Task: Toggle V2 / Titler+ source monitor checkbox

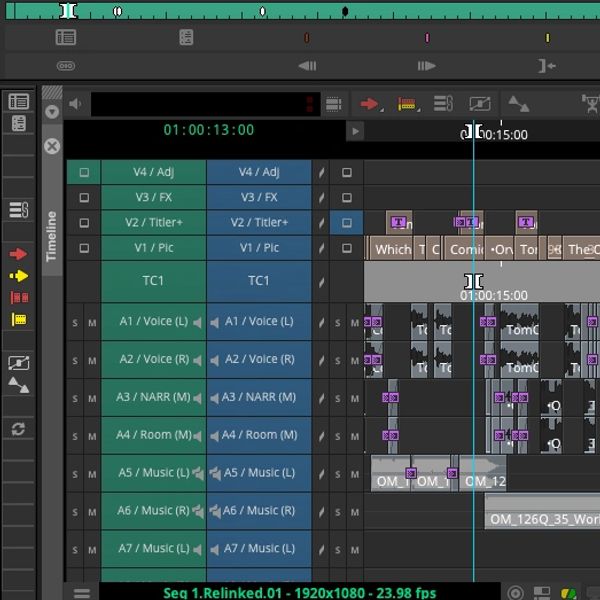Action: pyautogui.click(x=84, y=223)
